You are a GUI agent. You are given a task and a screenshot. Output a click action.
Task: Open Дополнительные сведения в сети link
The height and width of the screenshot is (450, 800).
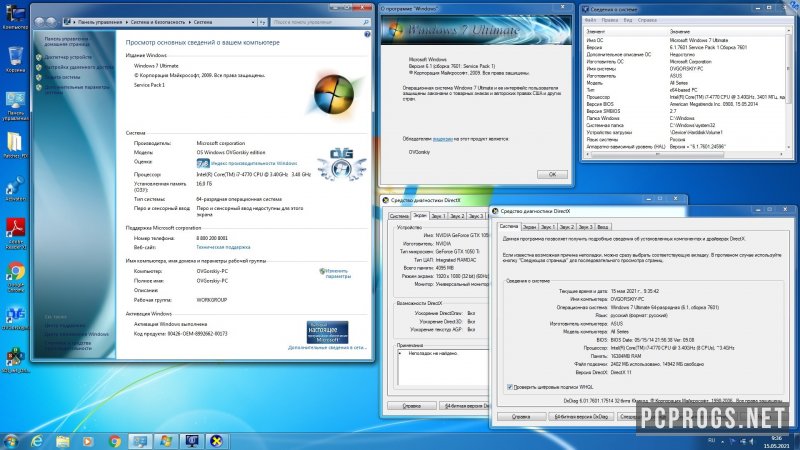coord(327,348)
